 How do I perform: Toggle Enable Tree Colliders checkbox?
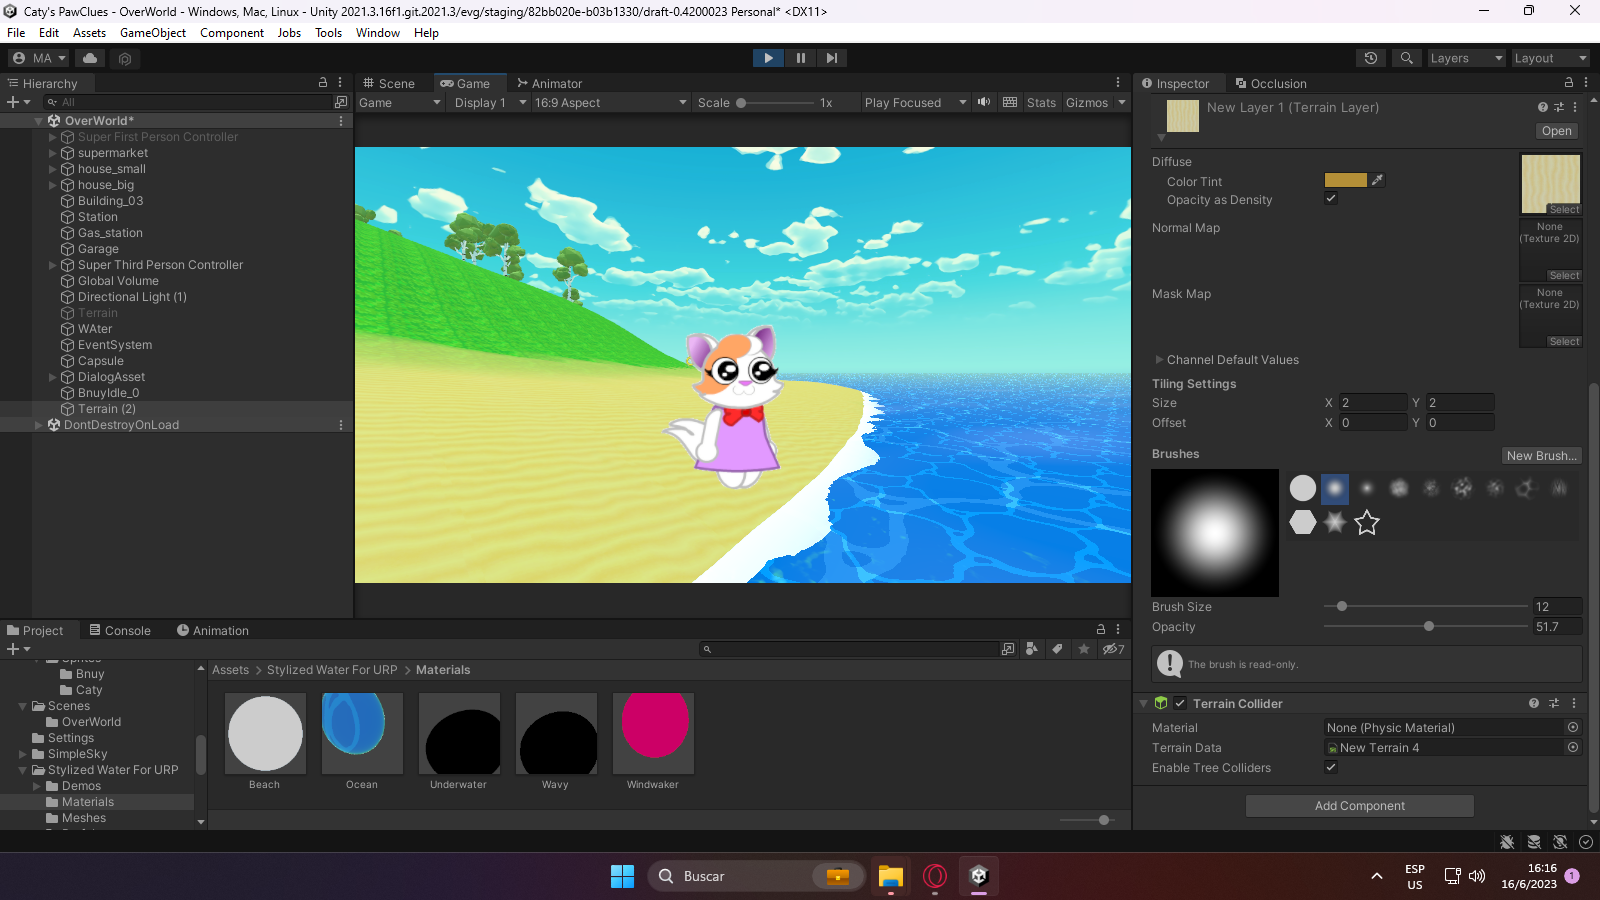tap(1331, 767)
